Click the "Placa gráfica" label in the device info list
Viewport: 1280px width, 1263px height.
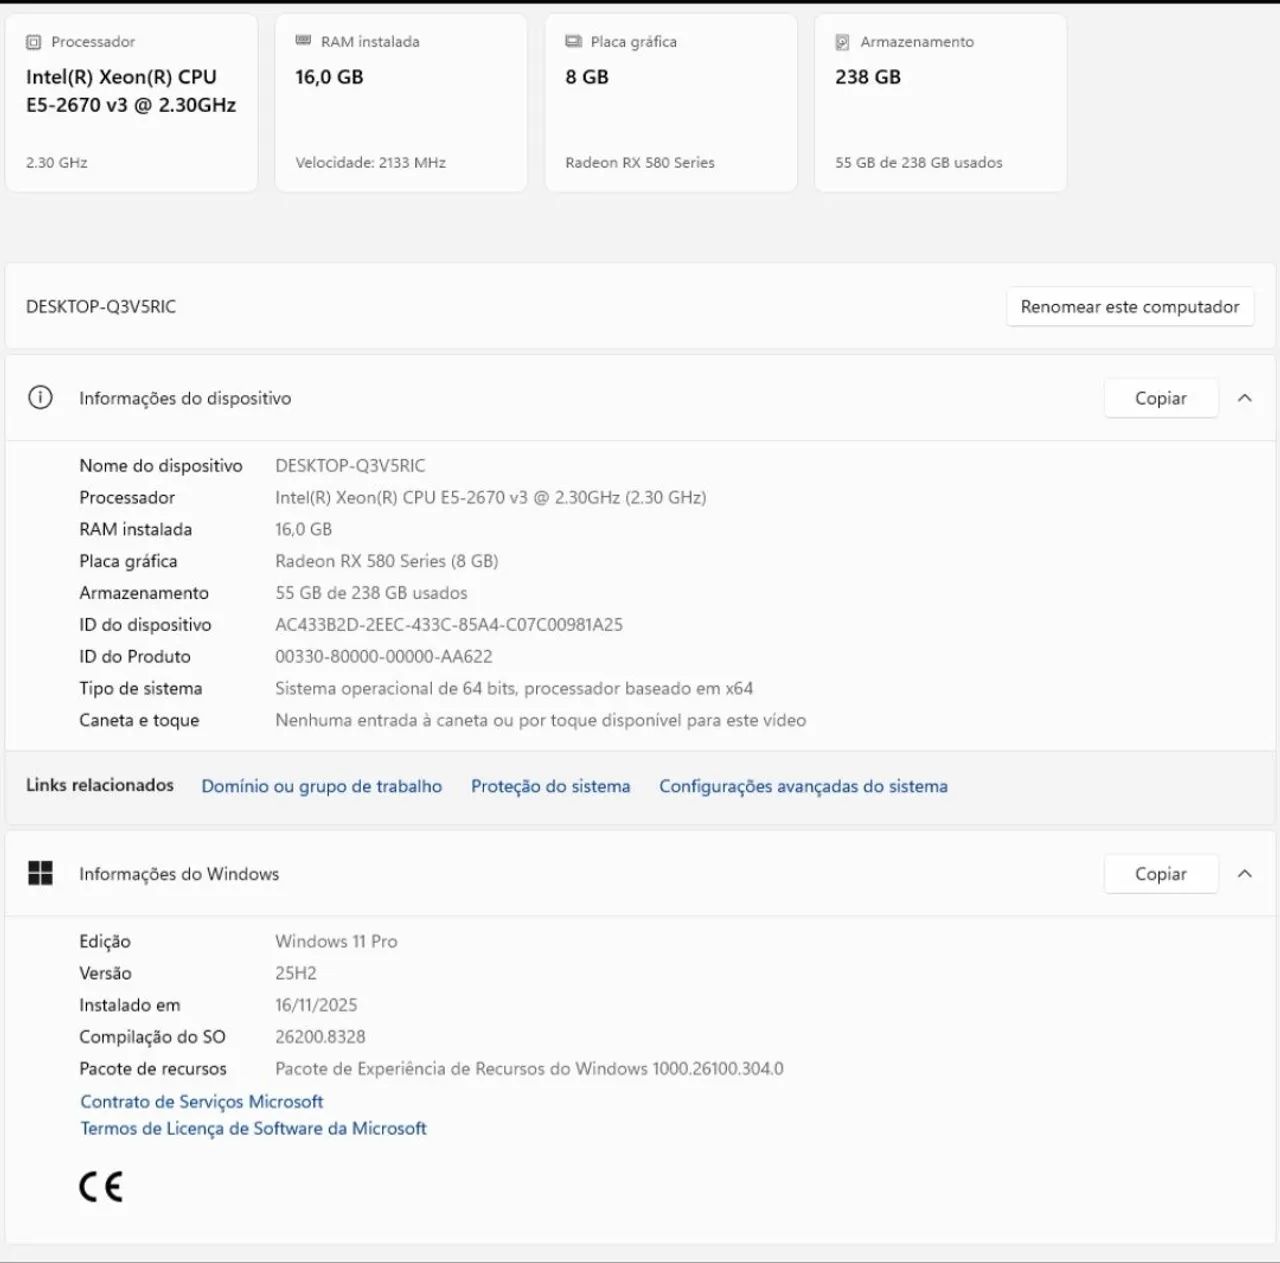tap(128, 562)
